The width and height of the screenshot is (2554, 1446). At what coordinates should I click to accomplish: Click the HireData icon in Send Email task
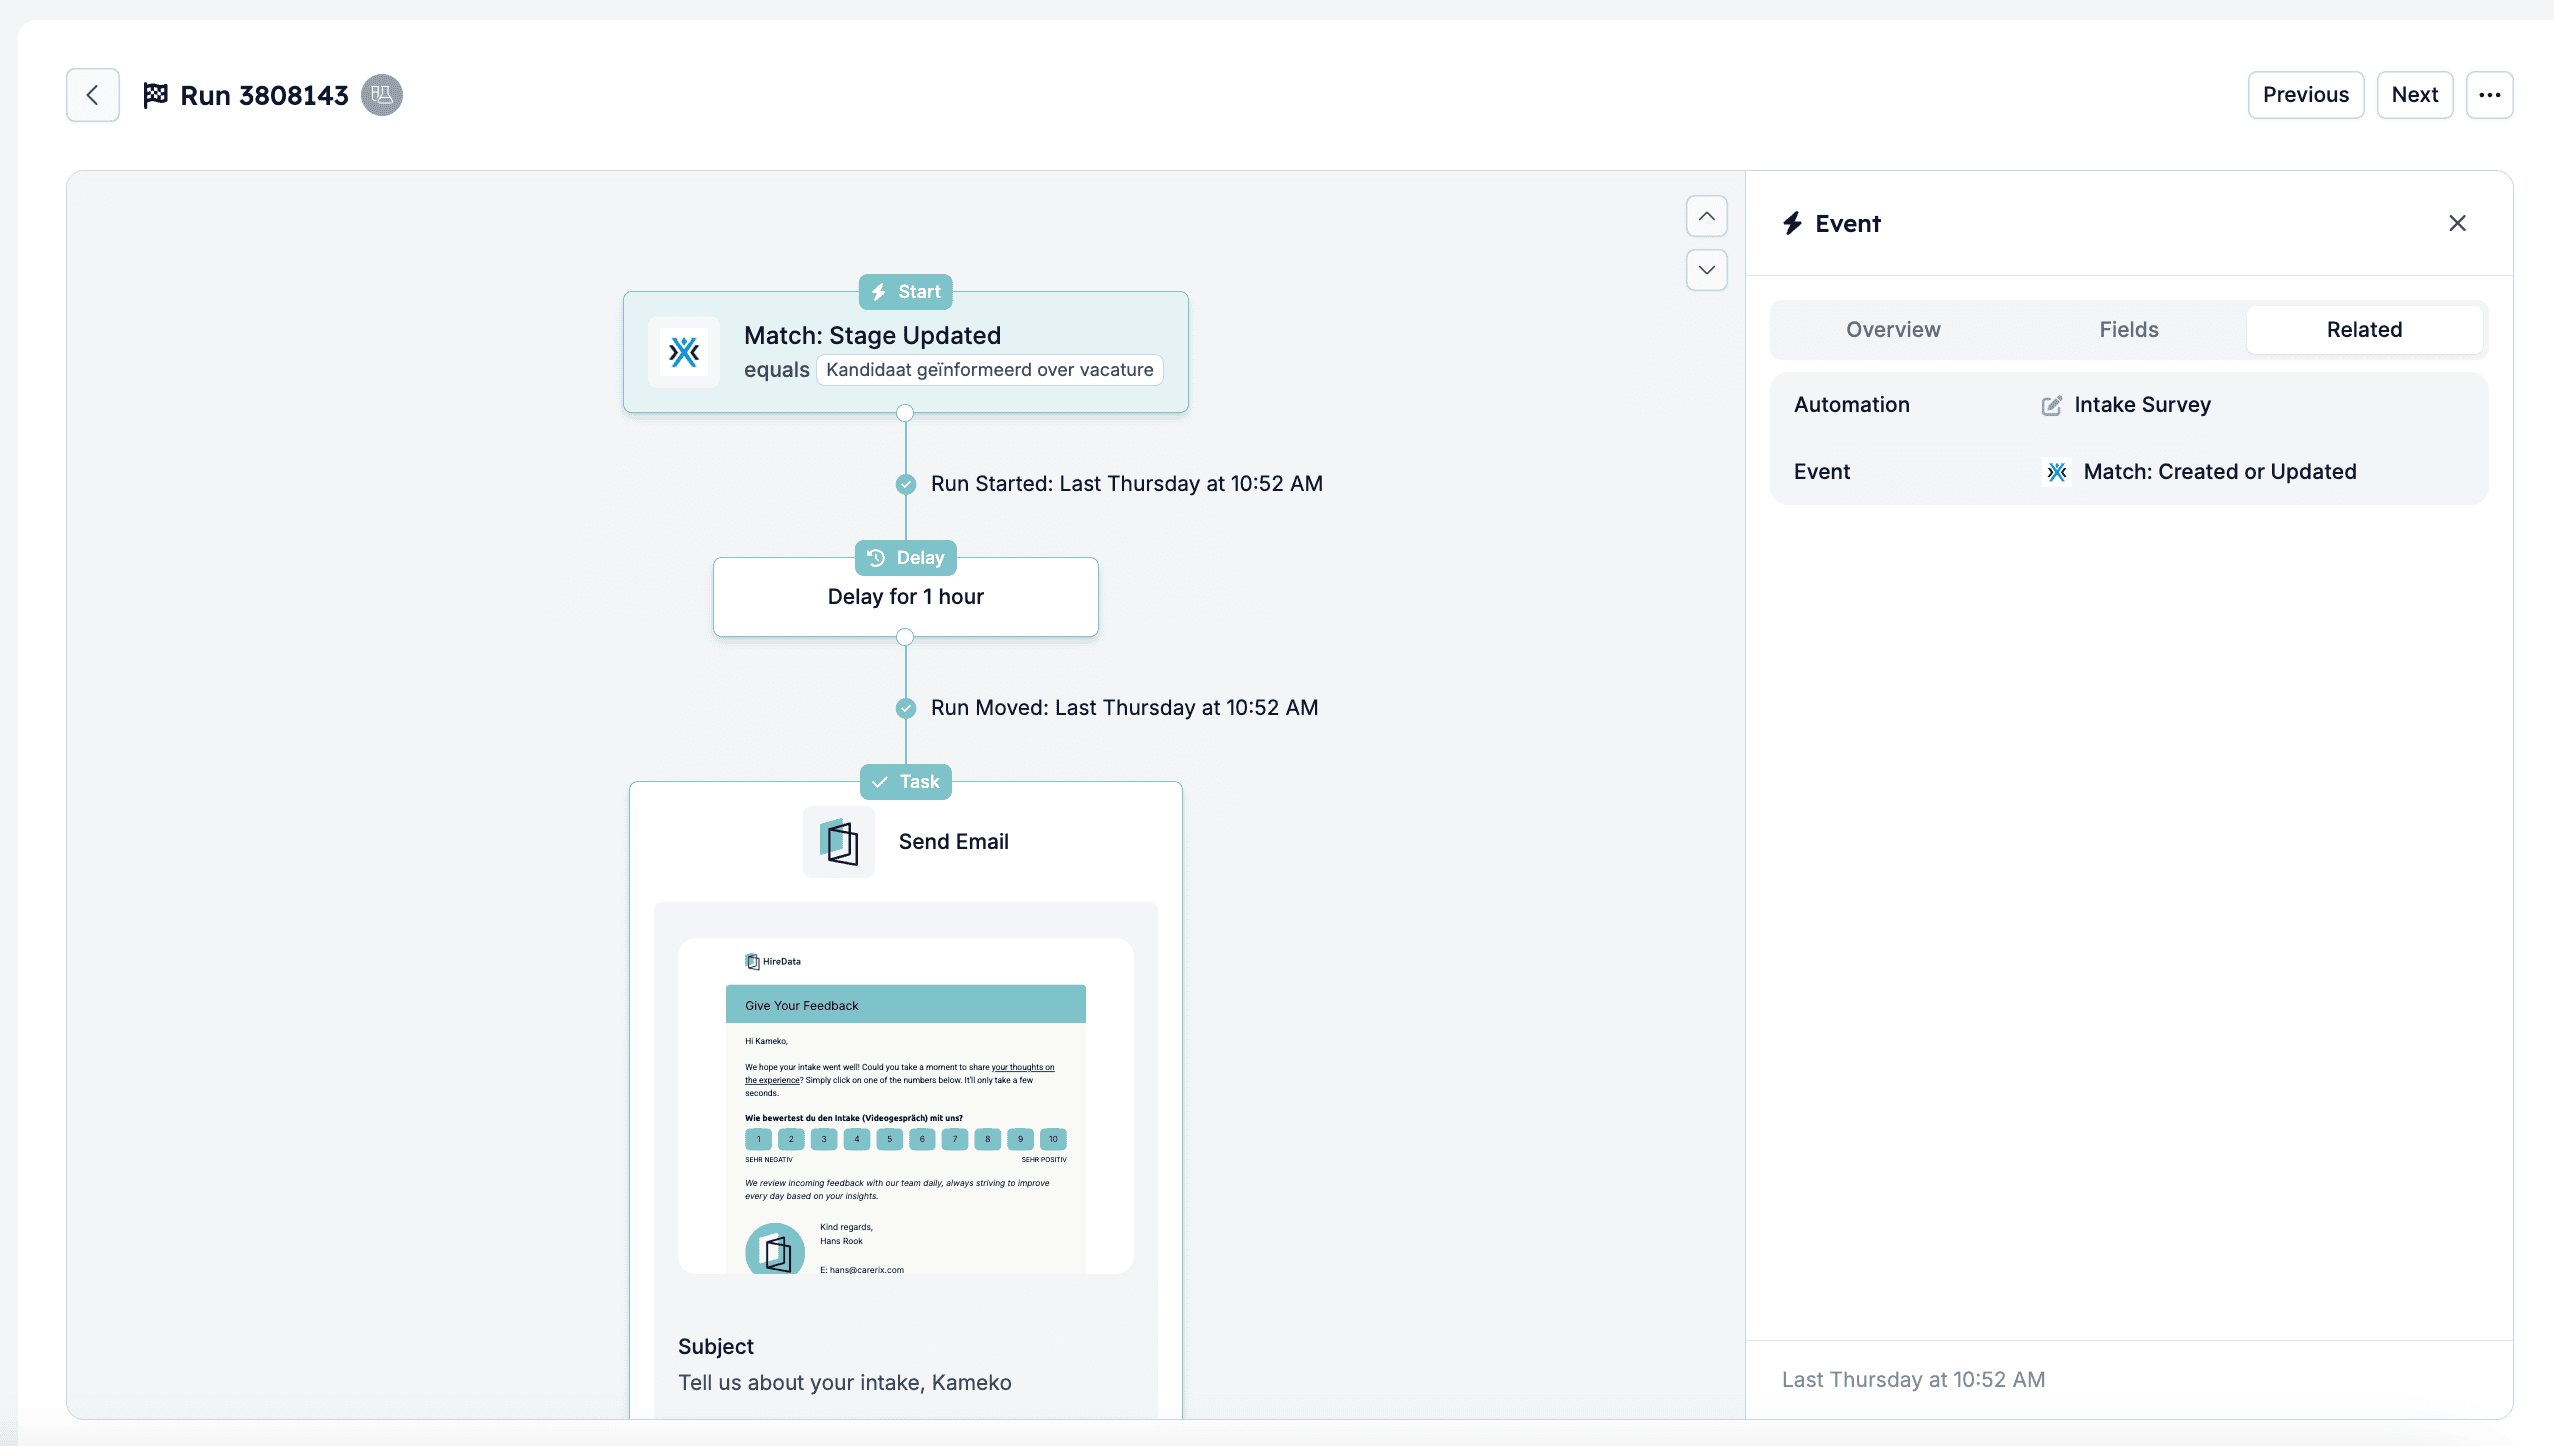[x=838, y=842]
